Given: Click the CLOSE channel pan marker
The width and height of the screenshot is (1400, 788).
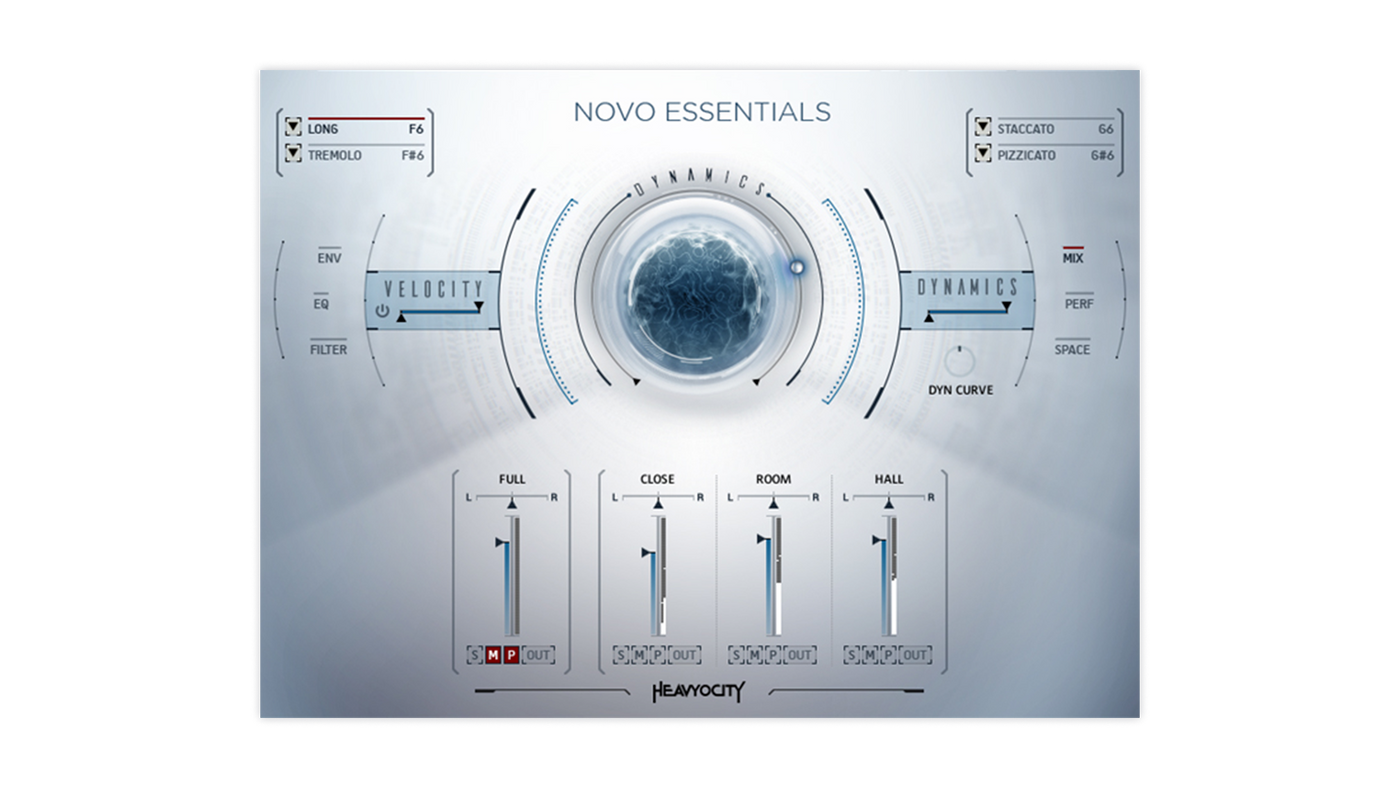Looking at the screenshot, I should (658, 505).
